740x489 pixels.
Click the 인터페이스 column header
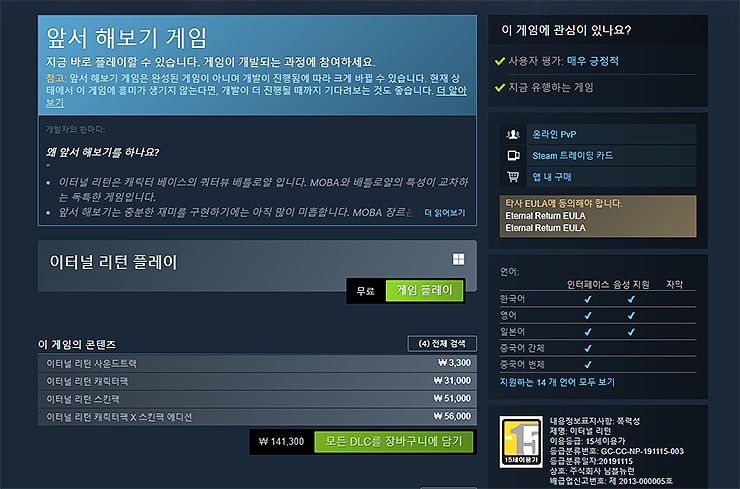click(x=588, y=284)
